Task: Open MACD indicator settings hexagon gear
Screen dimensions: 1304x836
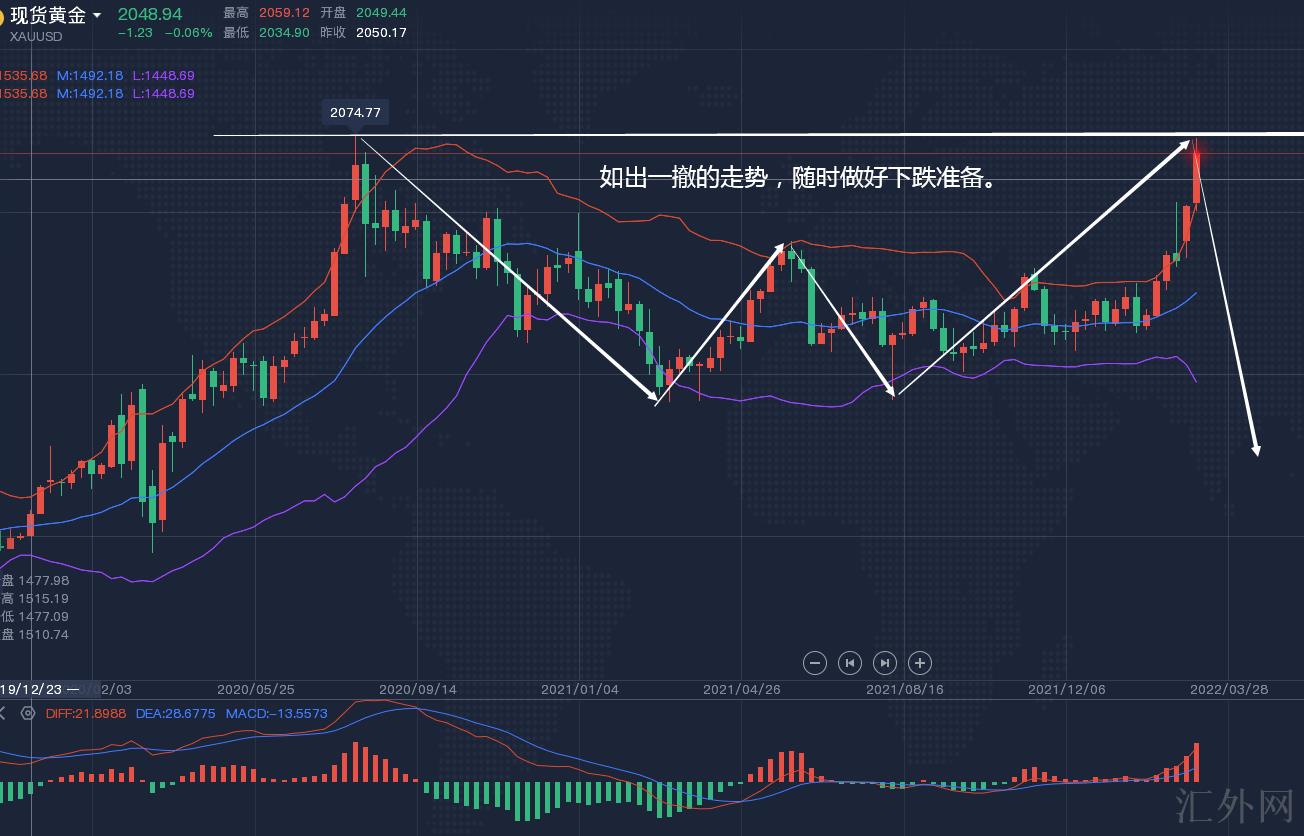Action: (28, 713)
